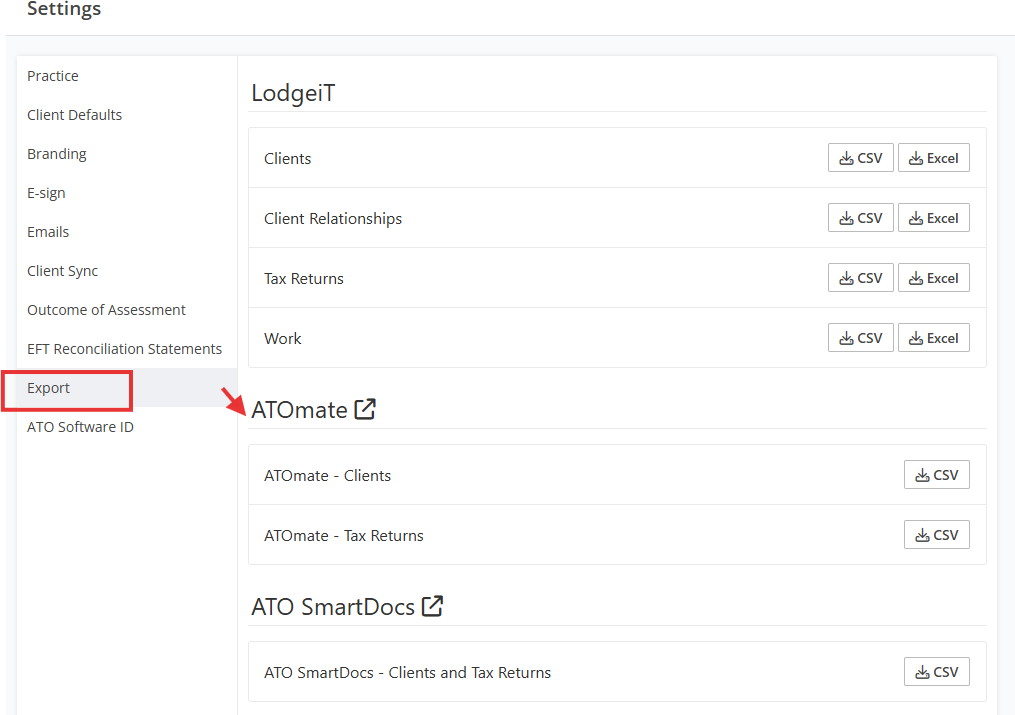Download Tax Returns Excel file

coord(933,278)
